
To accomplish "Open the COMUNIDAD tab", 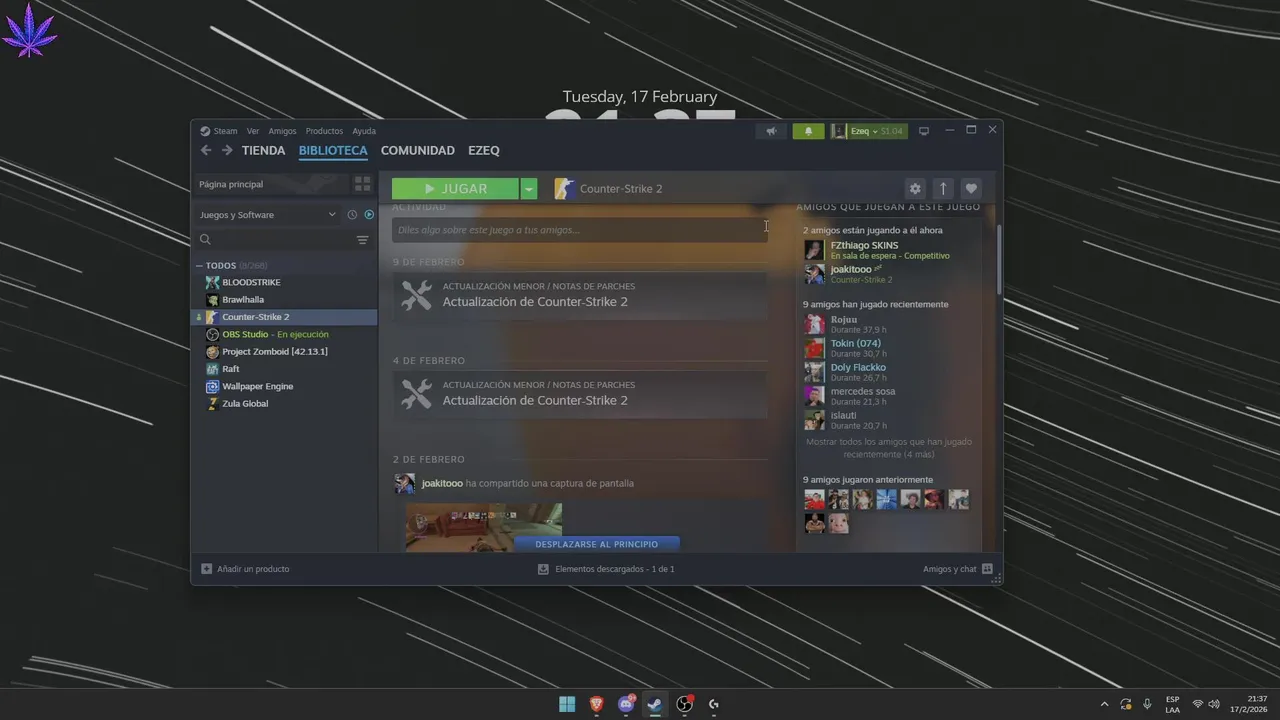I will point(418,150).
